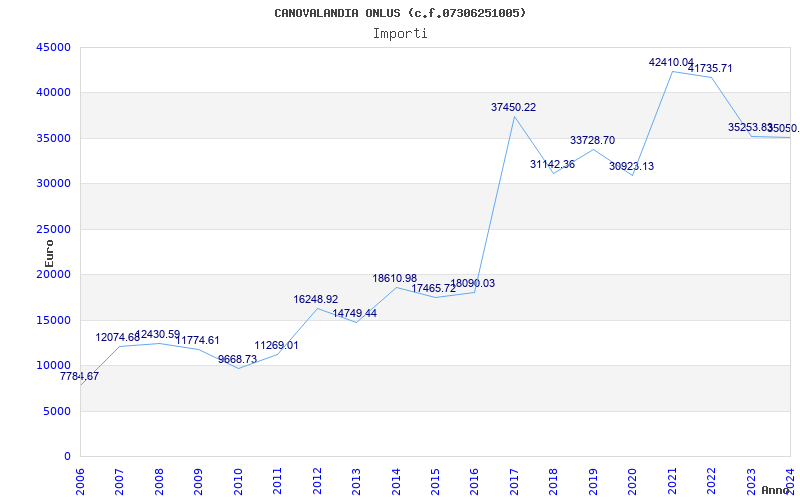800x500 pixels.
Task: Click the x-axis year 2014
Action: point(395,480)
